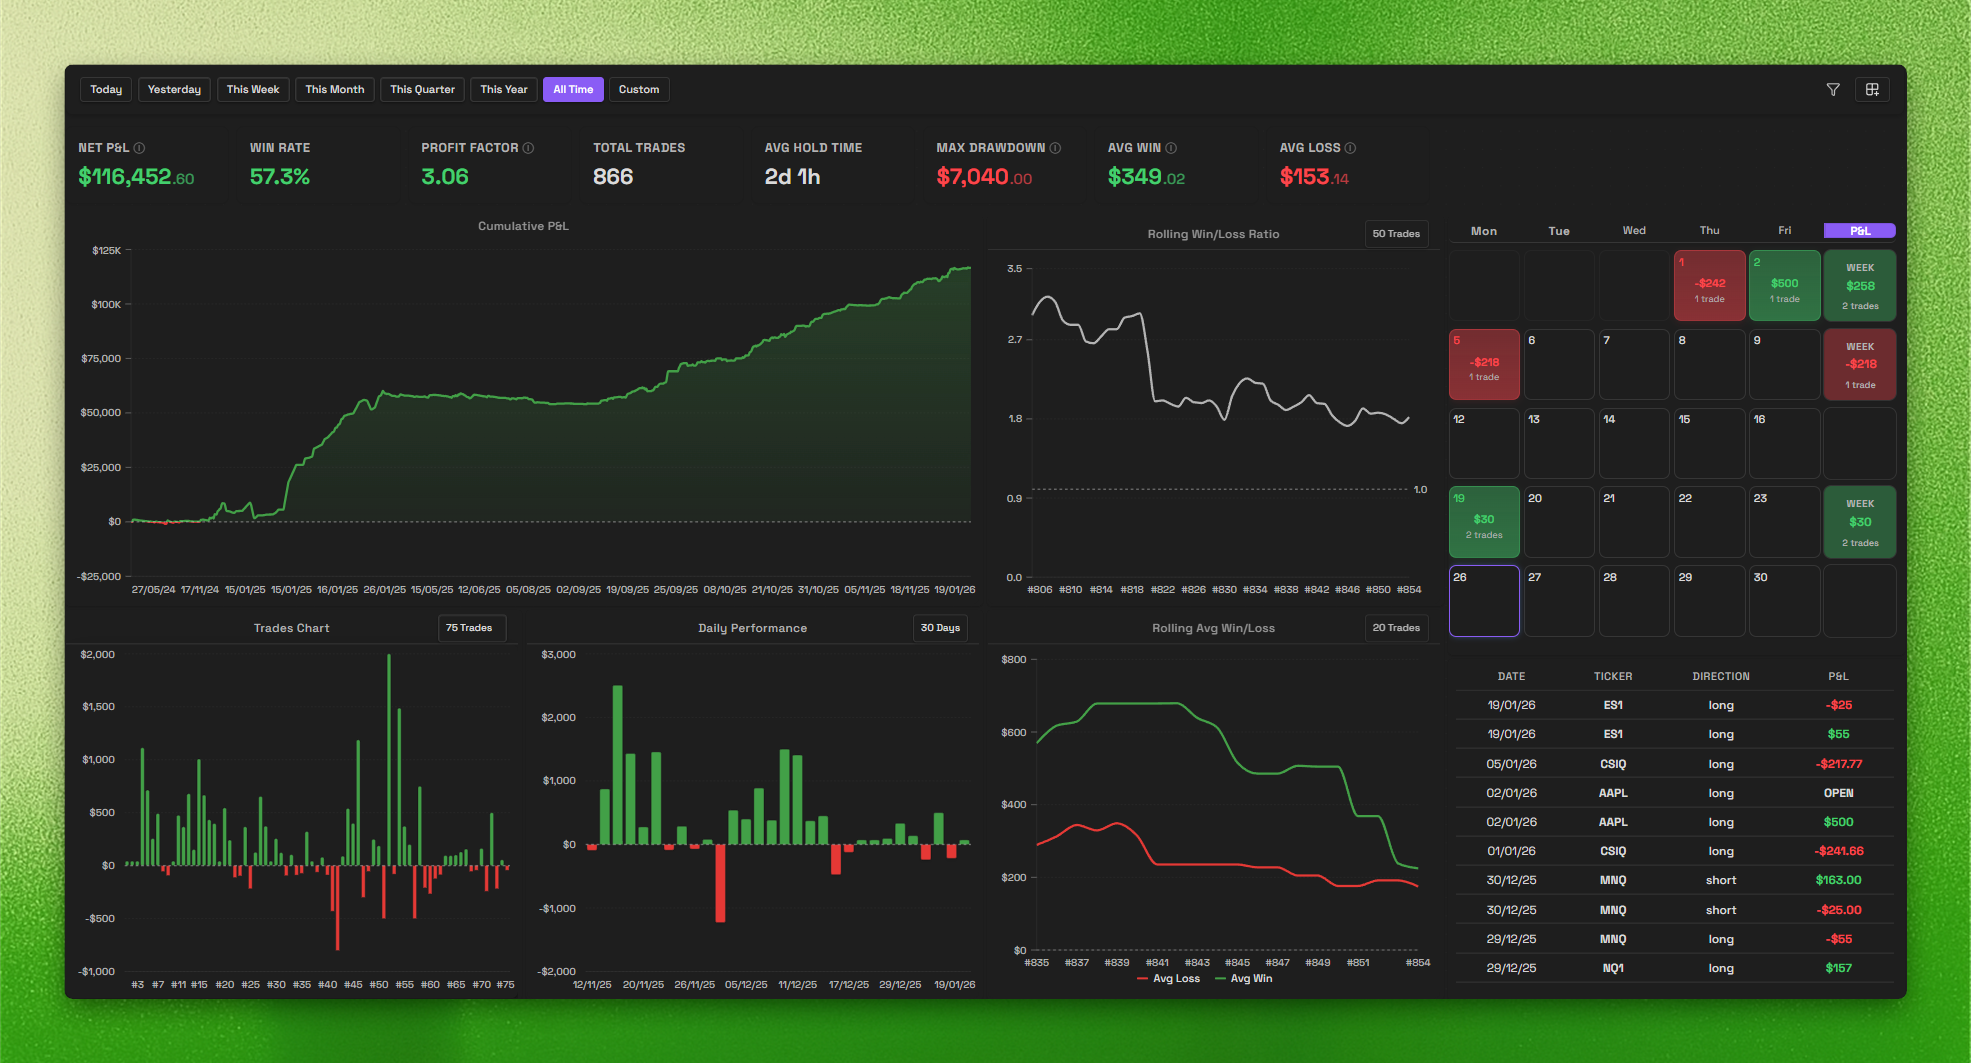Select the Today time range

(x=106, y=90)
